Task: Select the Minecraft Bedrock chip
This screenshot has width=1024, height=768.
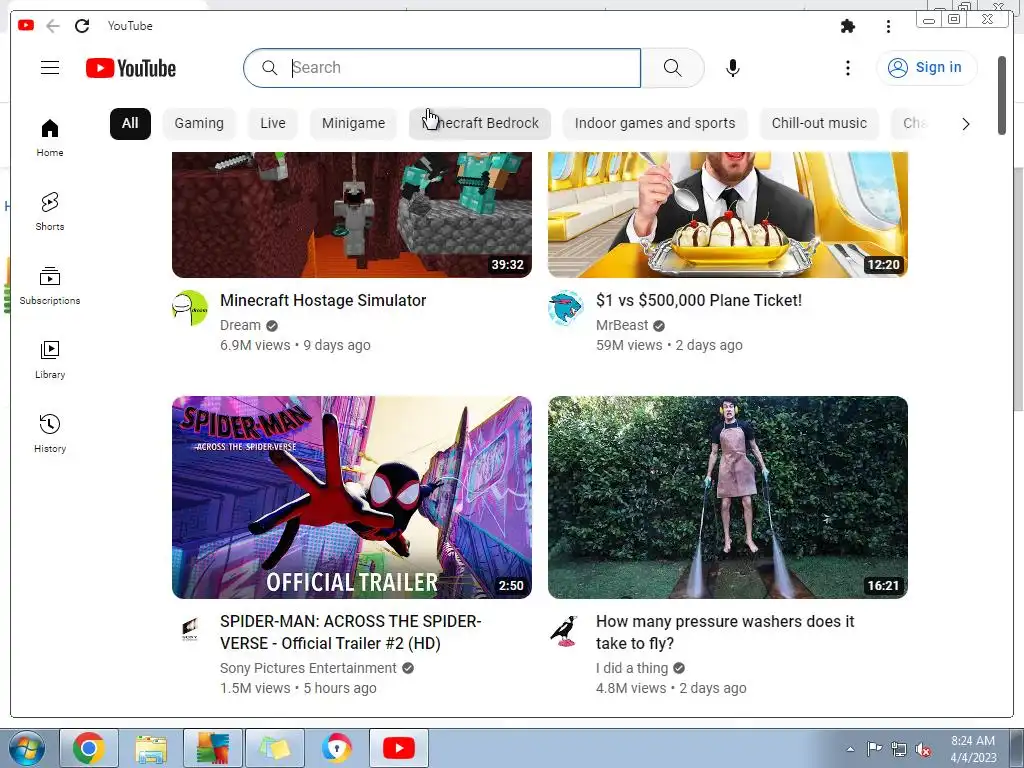Action: pos(480,123)
